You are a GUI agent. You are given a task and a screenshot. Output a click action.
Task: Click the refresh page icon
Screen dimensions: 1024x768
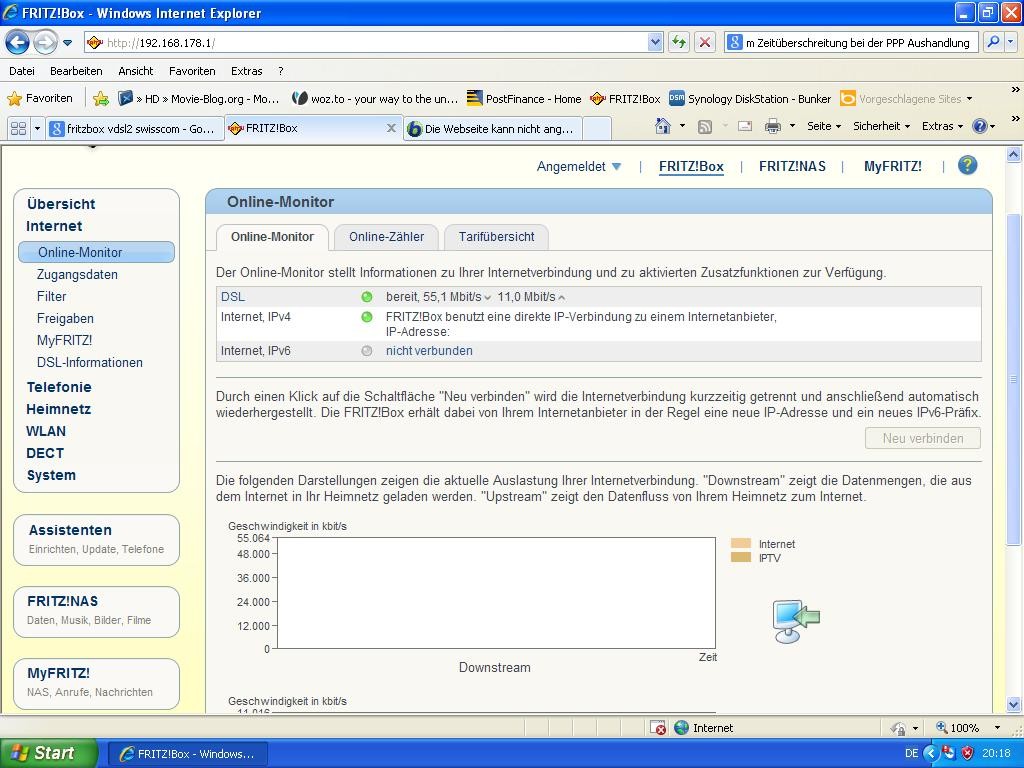point(679,42)
